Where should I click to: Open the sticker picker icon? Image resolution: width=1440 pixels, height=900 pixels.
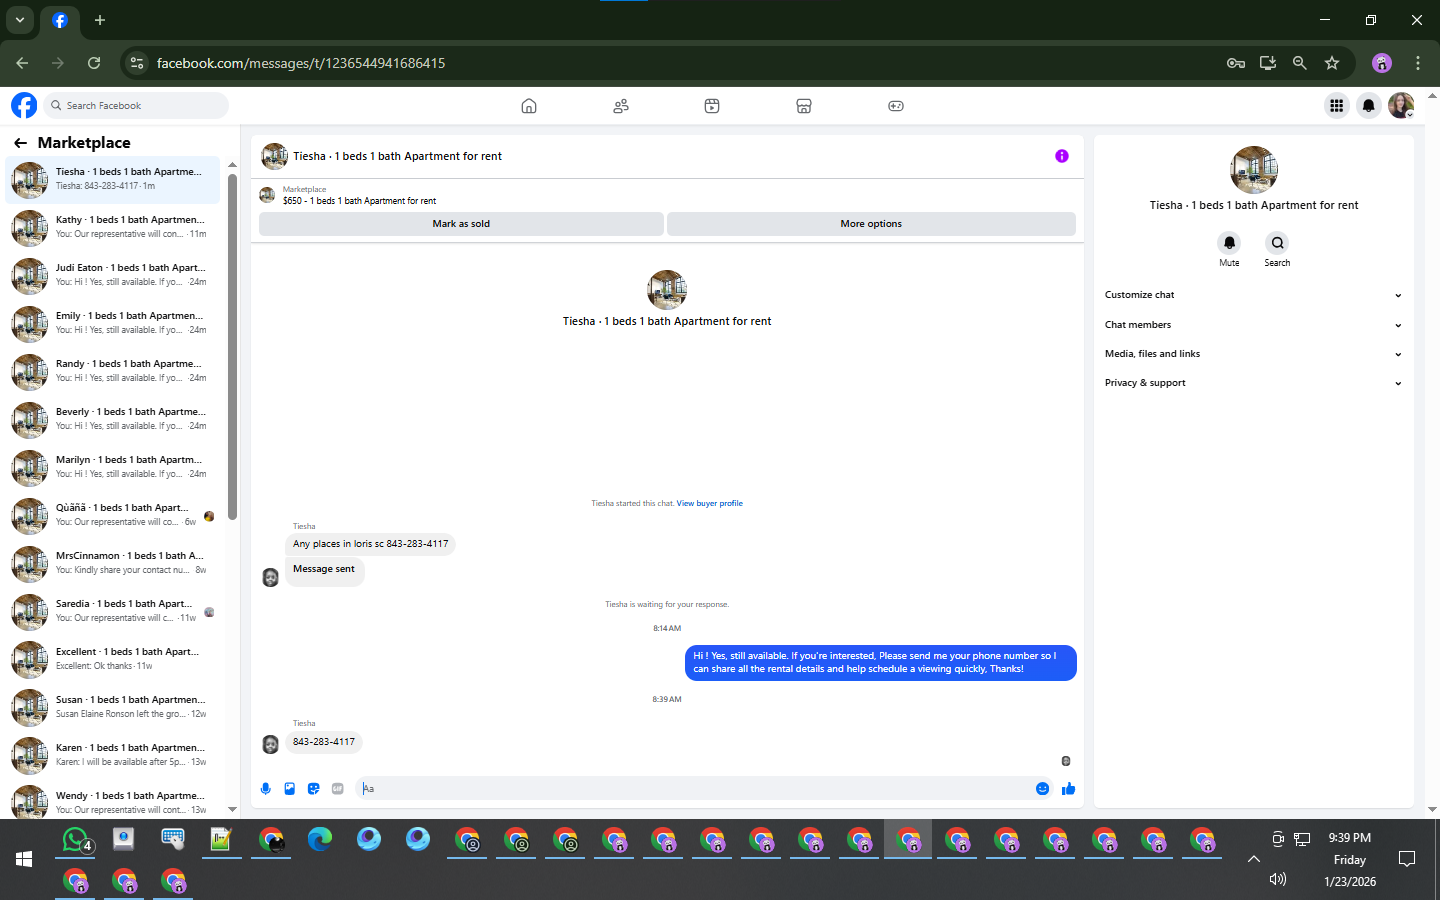click(314, 789)
